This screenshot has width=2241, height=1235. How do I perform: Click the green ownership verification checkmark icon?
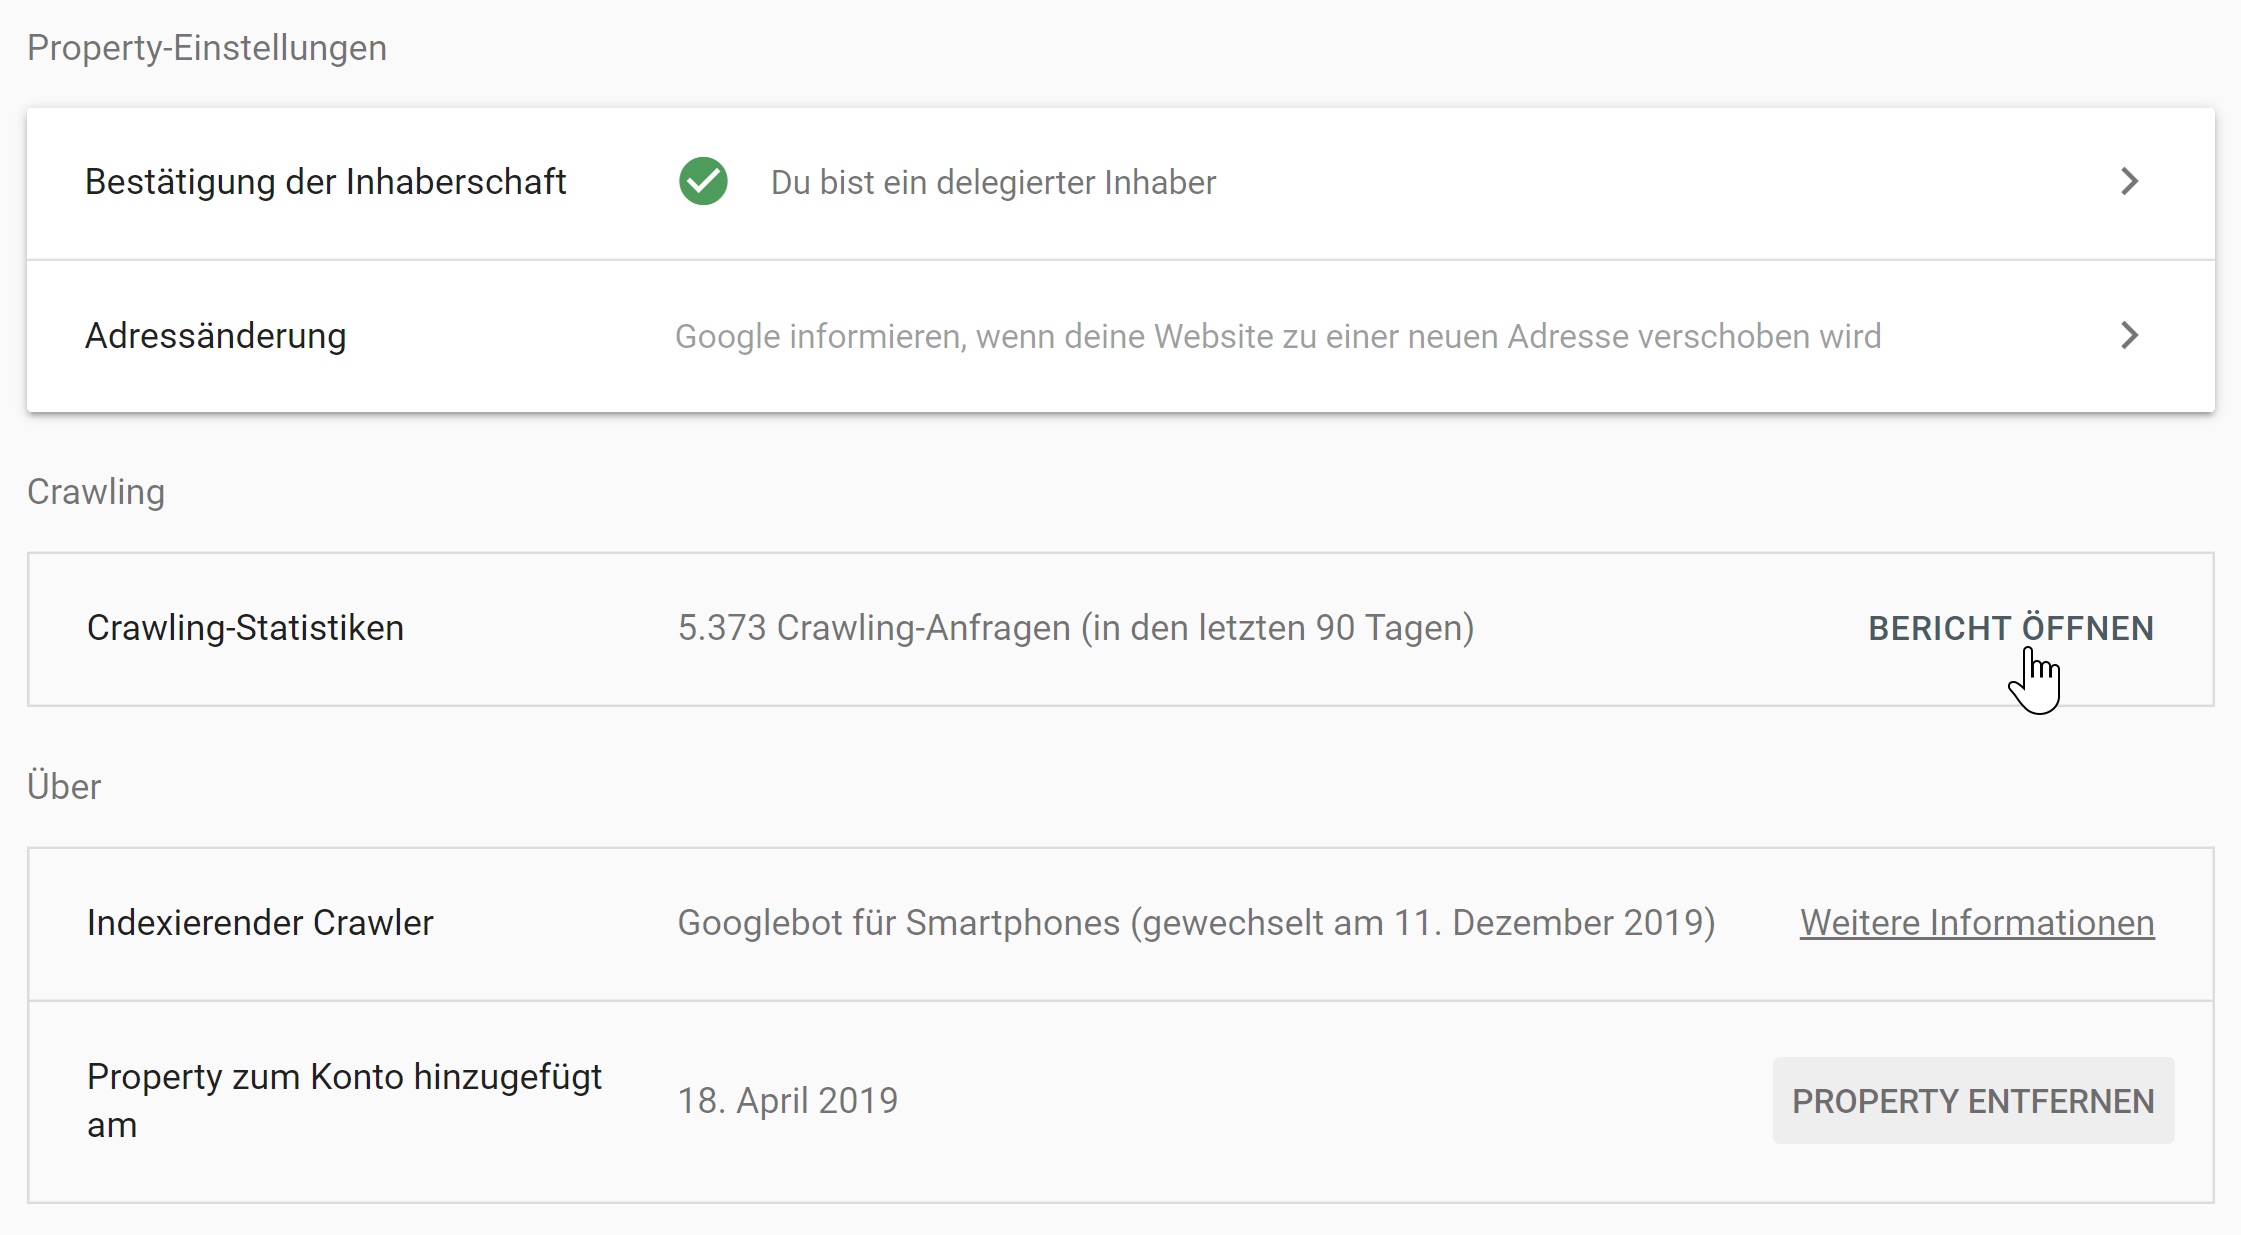point(703,182)
